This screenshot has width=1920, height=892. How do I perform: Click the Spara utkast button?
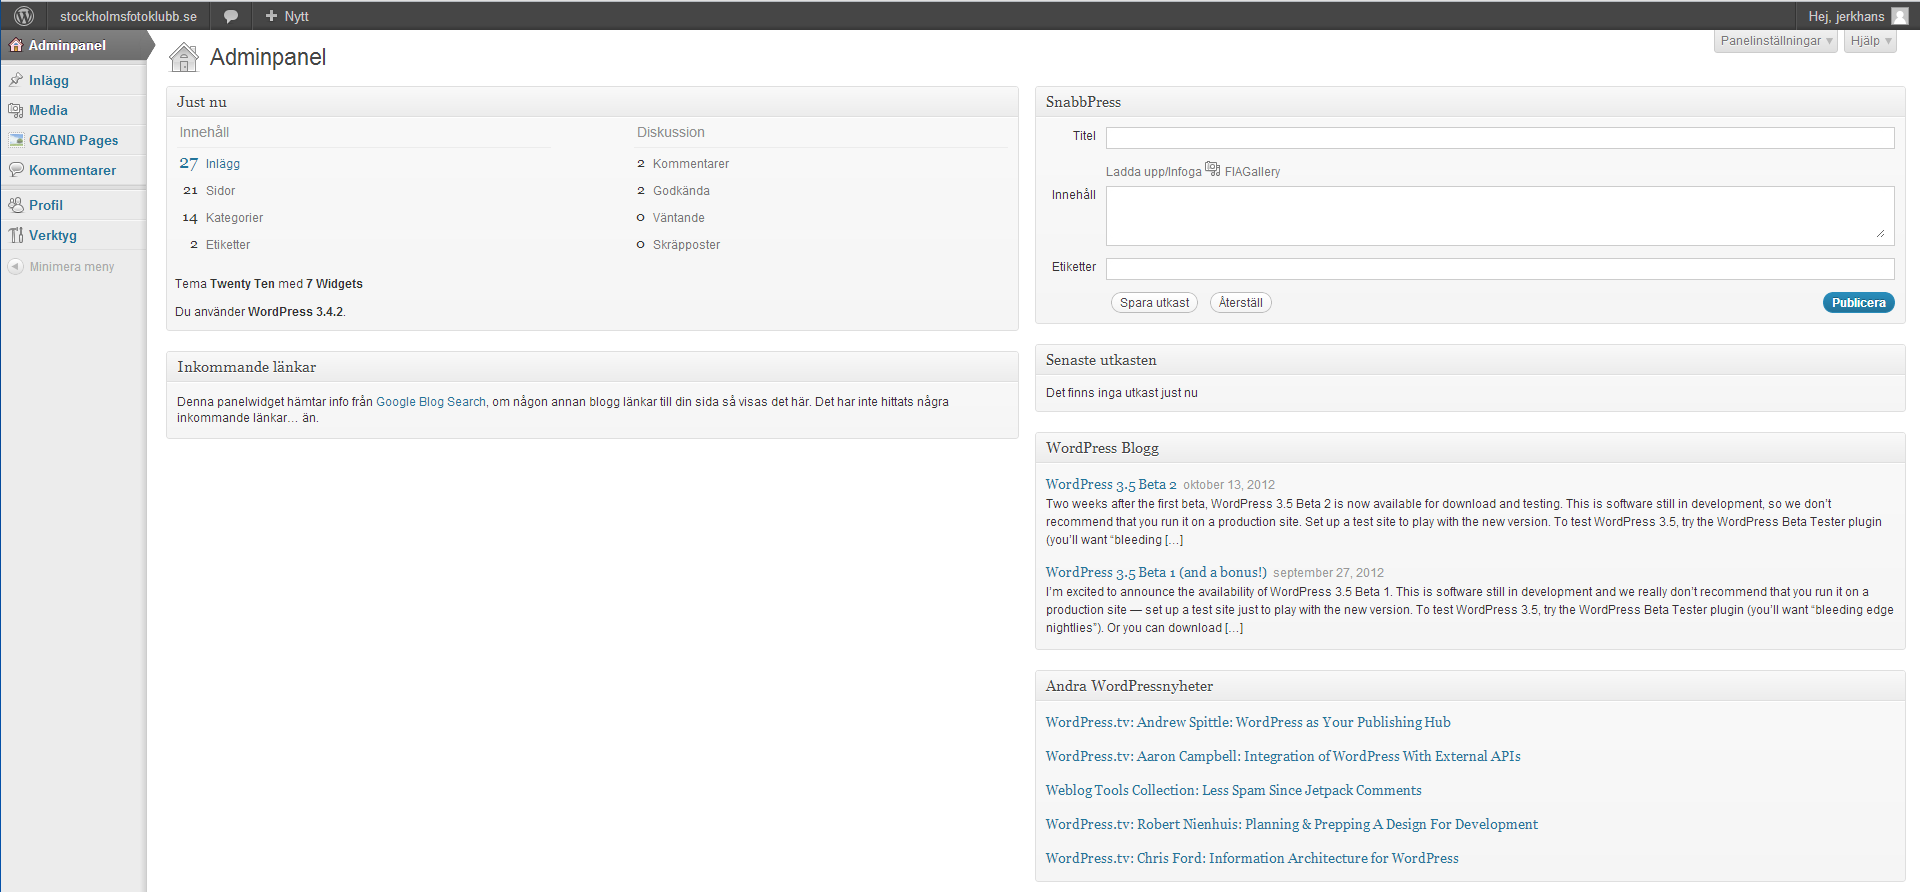coord(1154,303)
